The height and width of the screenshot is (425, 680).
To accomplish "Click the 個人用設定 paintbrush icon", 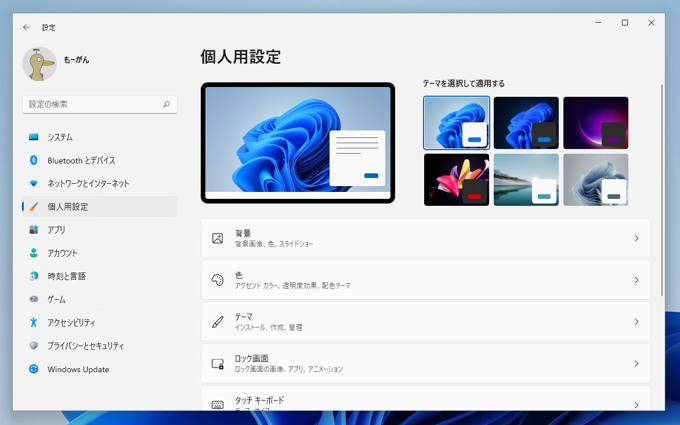I will click(33, 206).
